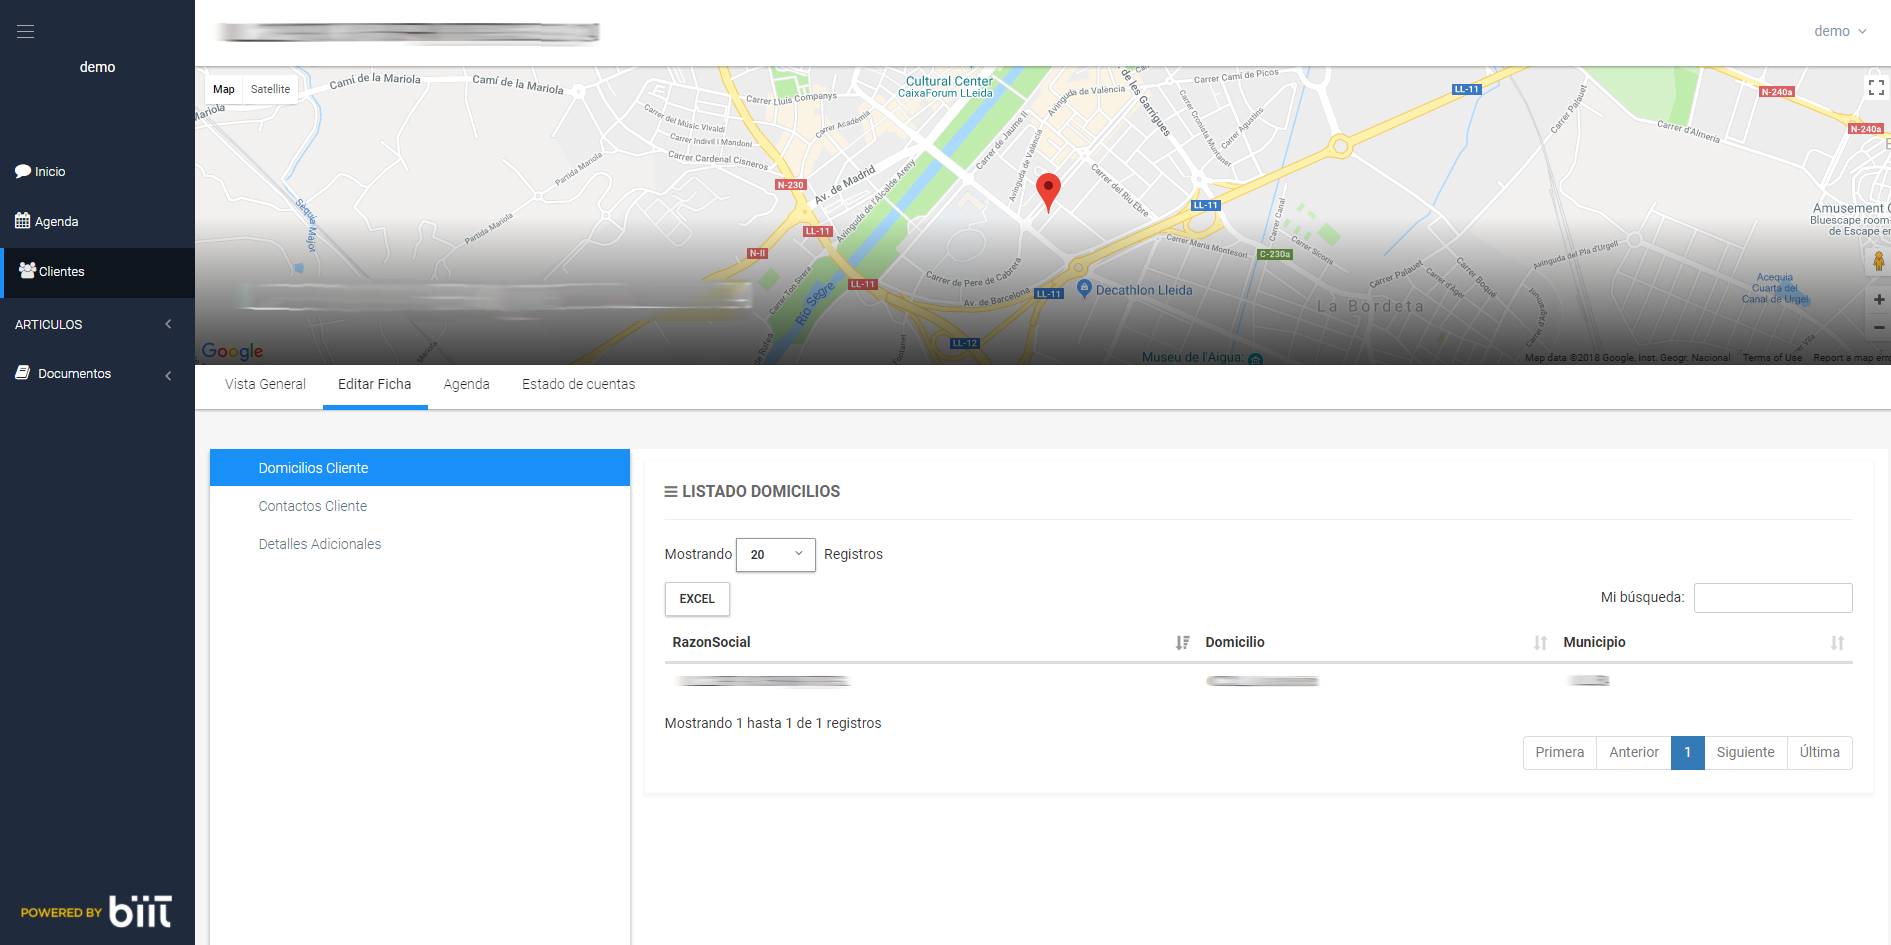Toggle map fullscreen view
Viewport: 1891px width, 945px height.
[1876, 88]
